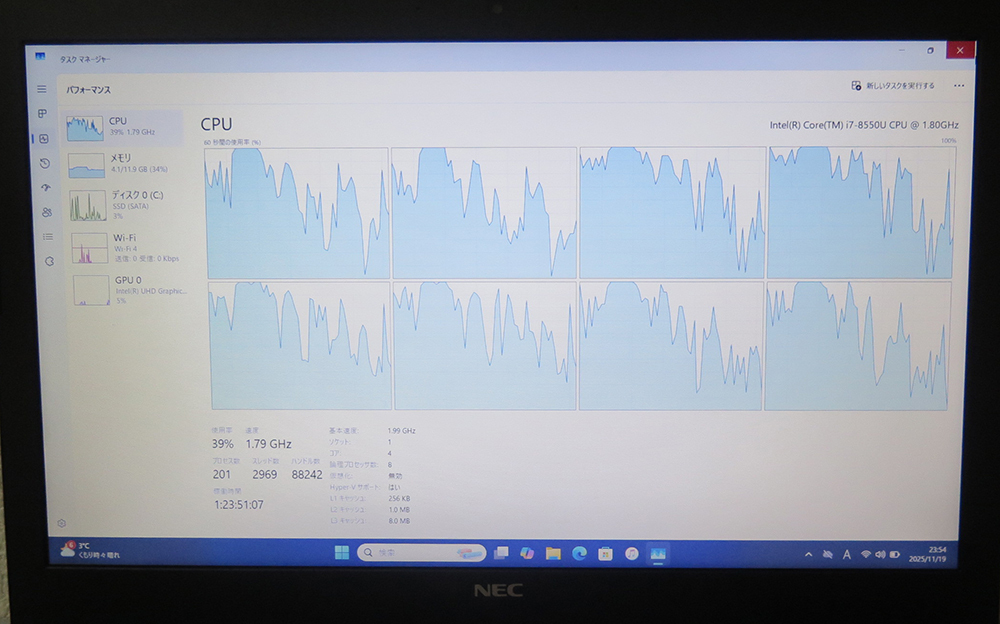Switch to the Processes page icon
1000x624 pixels.
[43, 114]
